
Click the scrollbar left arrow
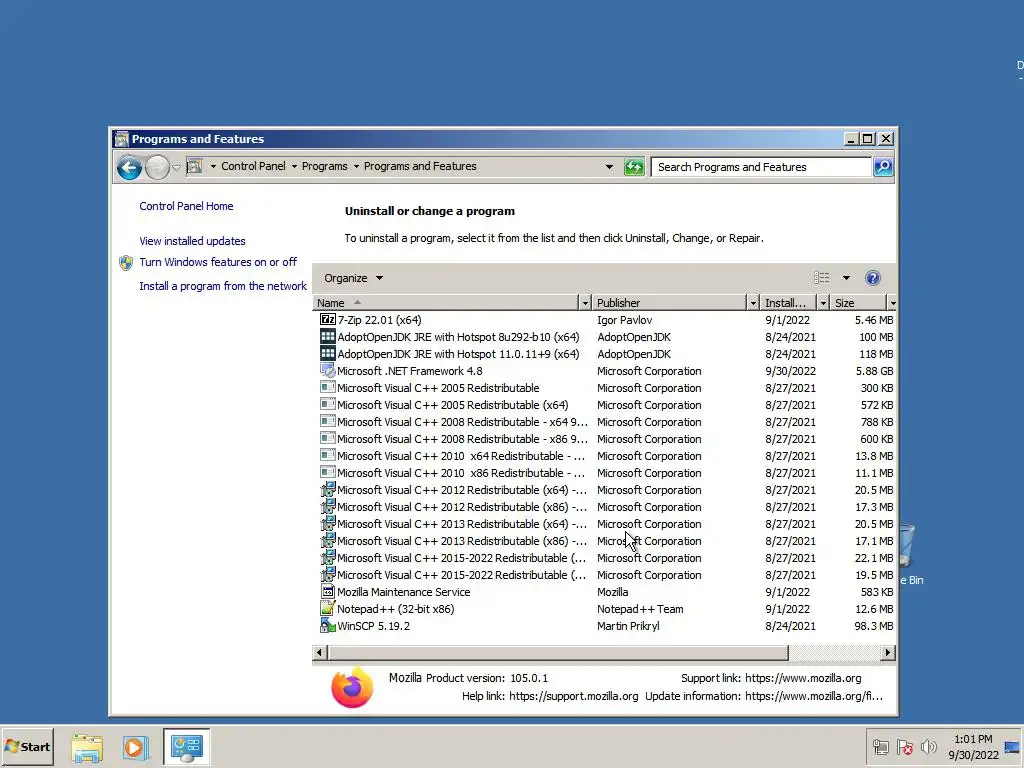coord(319,652)
